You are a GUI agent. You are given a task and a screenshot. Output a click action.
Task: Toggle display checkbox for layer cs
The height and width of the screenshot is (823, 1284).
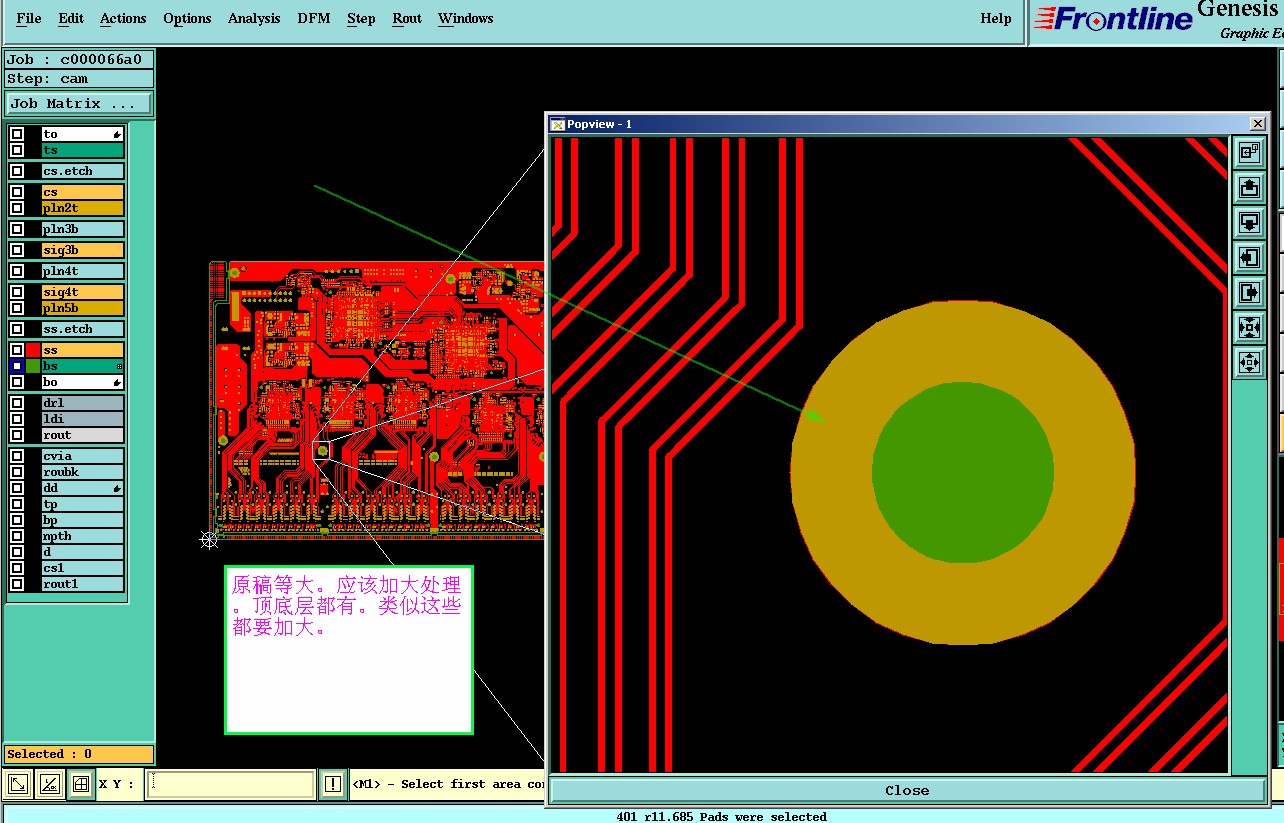click(17, 192)
